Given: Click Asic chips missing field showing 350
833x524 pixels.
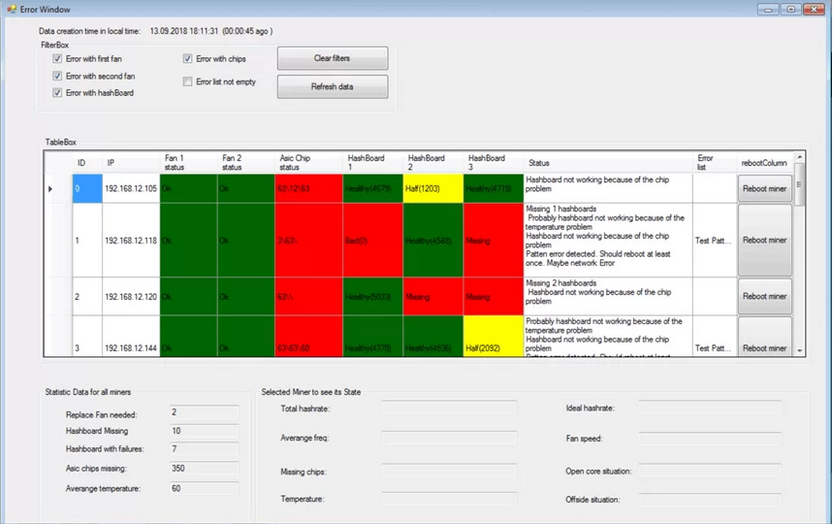Looking at the screenshot, I should 204,468.
